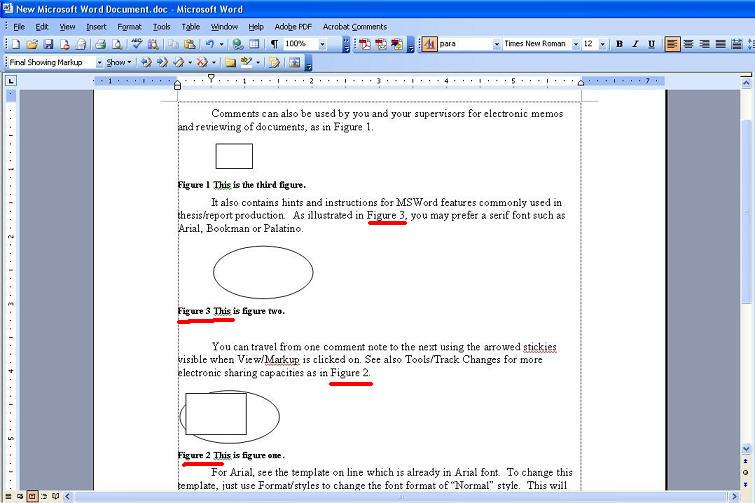Open the Table menu
The width and height of the screenshot is (755, 503).
(x=190, y=26)
